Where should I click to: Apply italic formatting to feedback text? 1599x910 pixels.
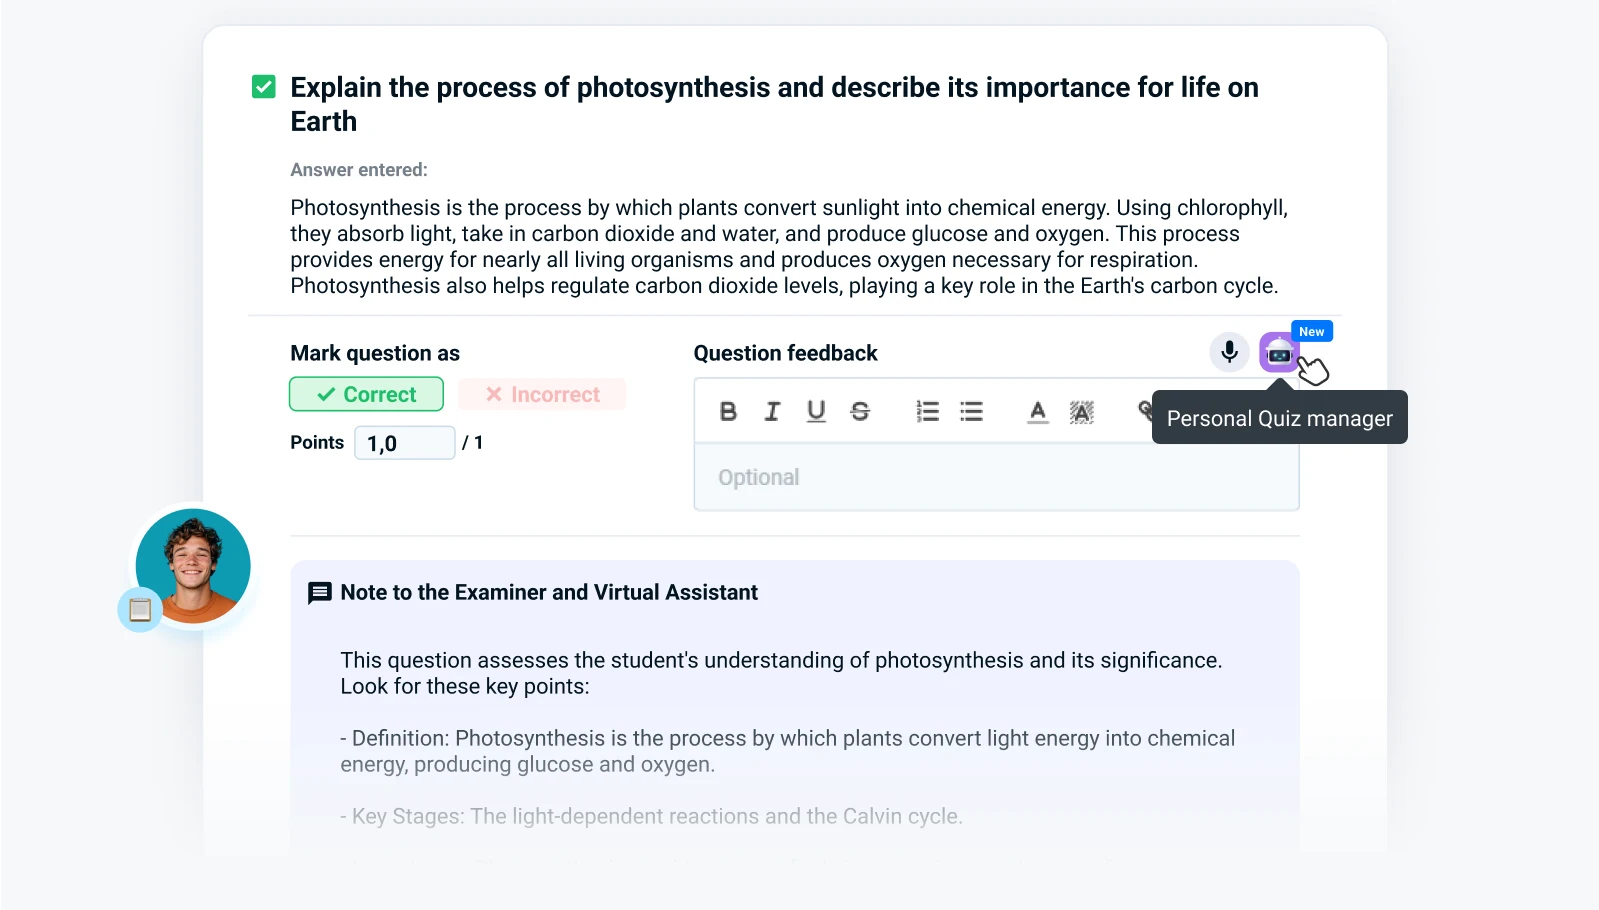pos(772,411)
